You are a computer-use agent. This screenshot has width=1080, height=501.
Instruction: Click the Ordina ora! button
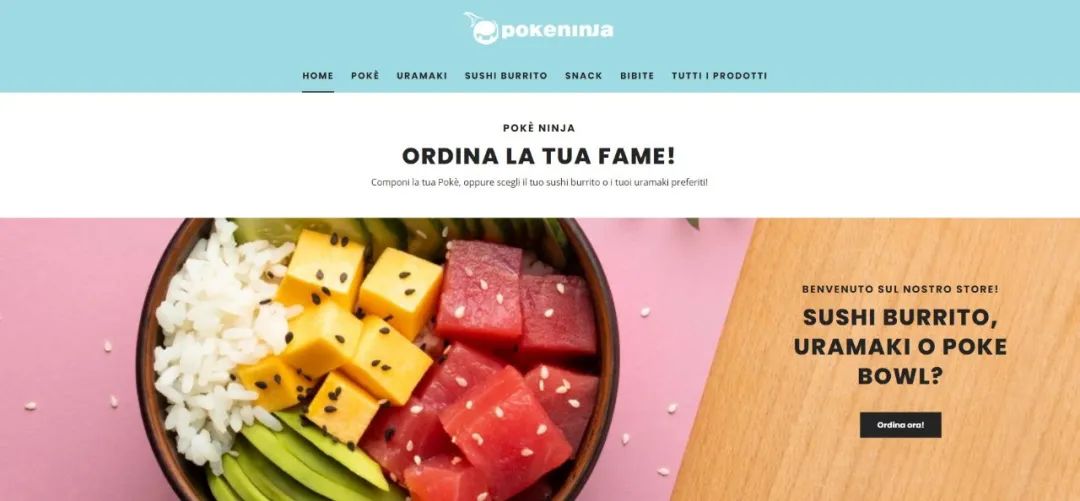(900, 425)
